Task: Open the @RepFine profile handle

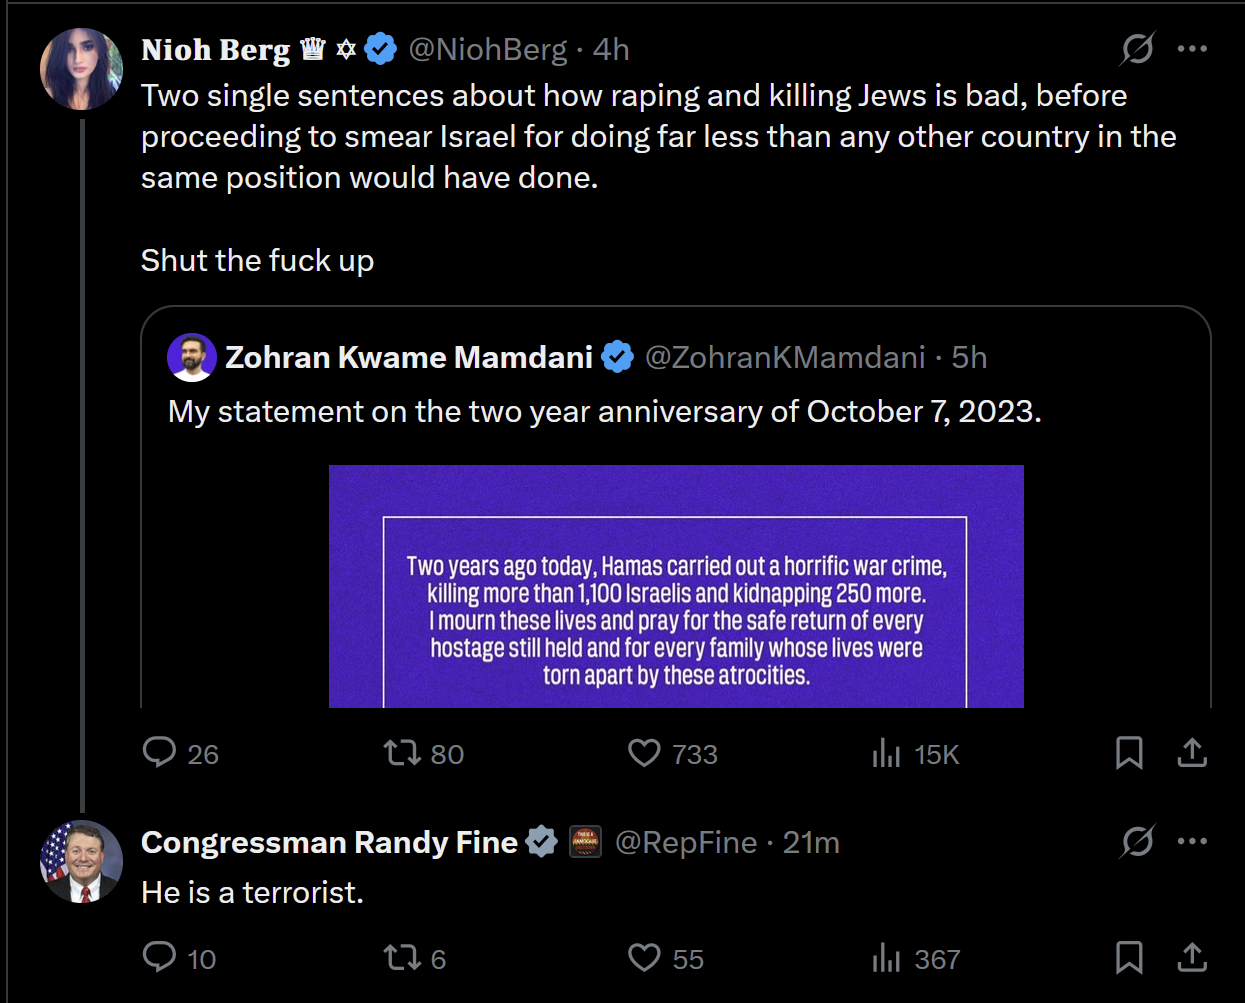Action: pyautogui.click(x=686, y=842)
